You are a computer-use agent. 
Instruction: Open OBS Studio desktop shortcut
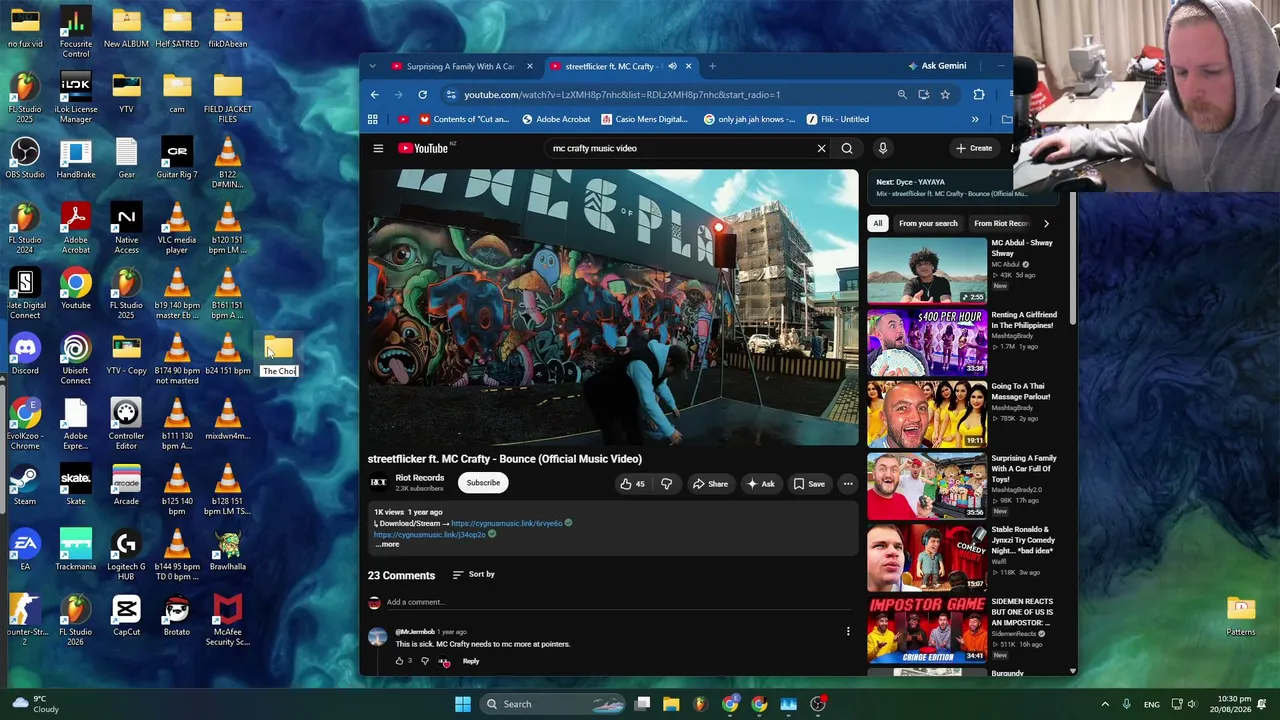coord(25,159)
